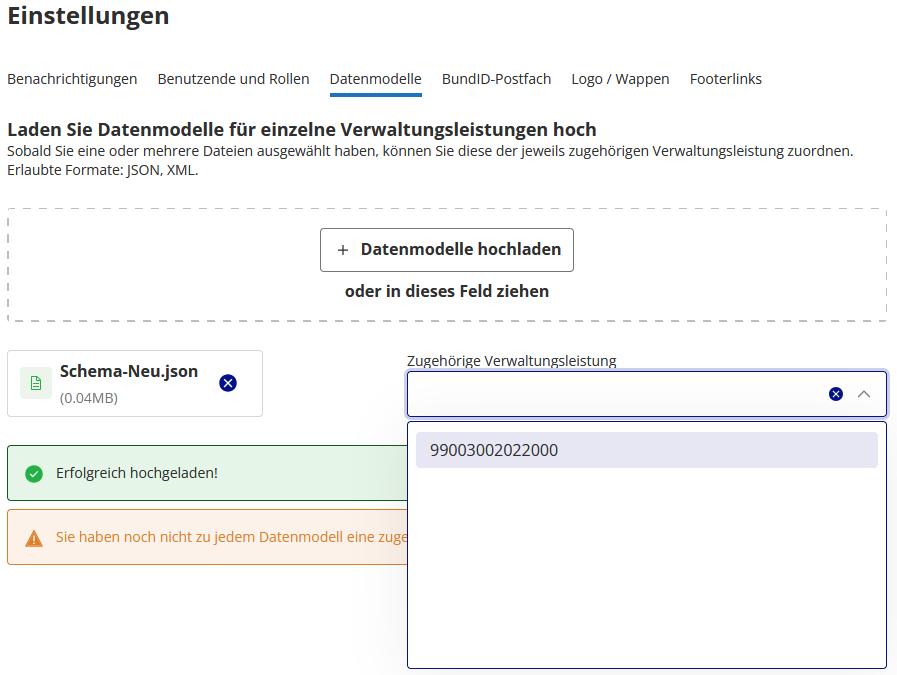Image resolution: width=897 pixels, height=675 pixels.
Task: Open the Logo / Wappen tab
Action: 620,79
